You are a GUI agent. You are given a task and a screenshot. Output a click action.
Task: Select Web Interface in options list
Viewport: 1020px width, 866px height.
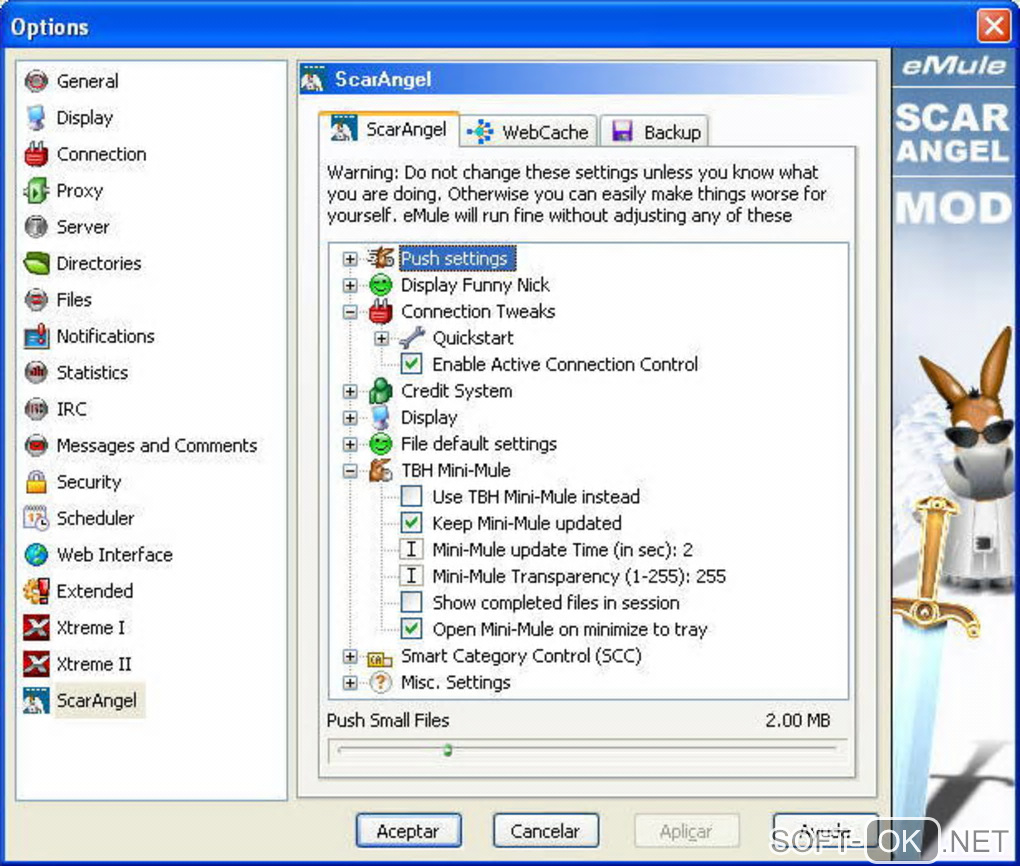[114, 555]
